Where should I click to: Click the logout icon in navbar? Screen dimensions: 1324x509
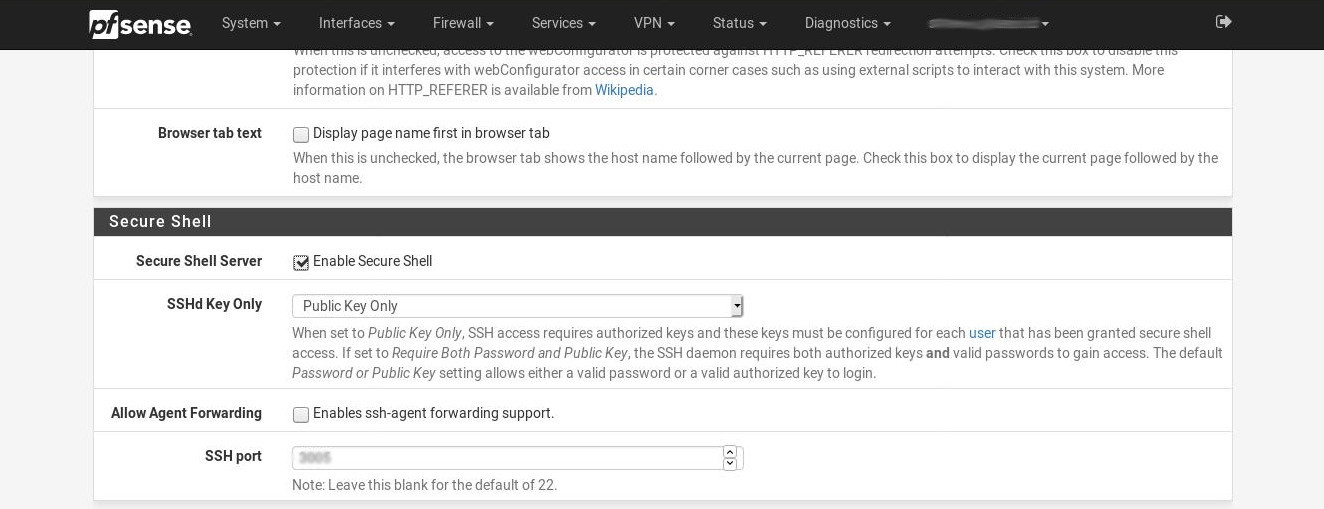[x=1223, y=22]
